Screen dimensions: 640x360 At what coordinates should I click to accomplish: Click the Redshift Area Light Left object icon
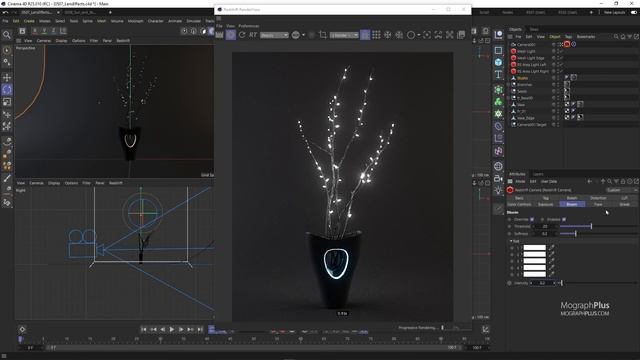513,64
